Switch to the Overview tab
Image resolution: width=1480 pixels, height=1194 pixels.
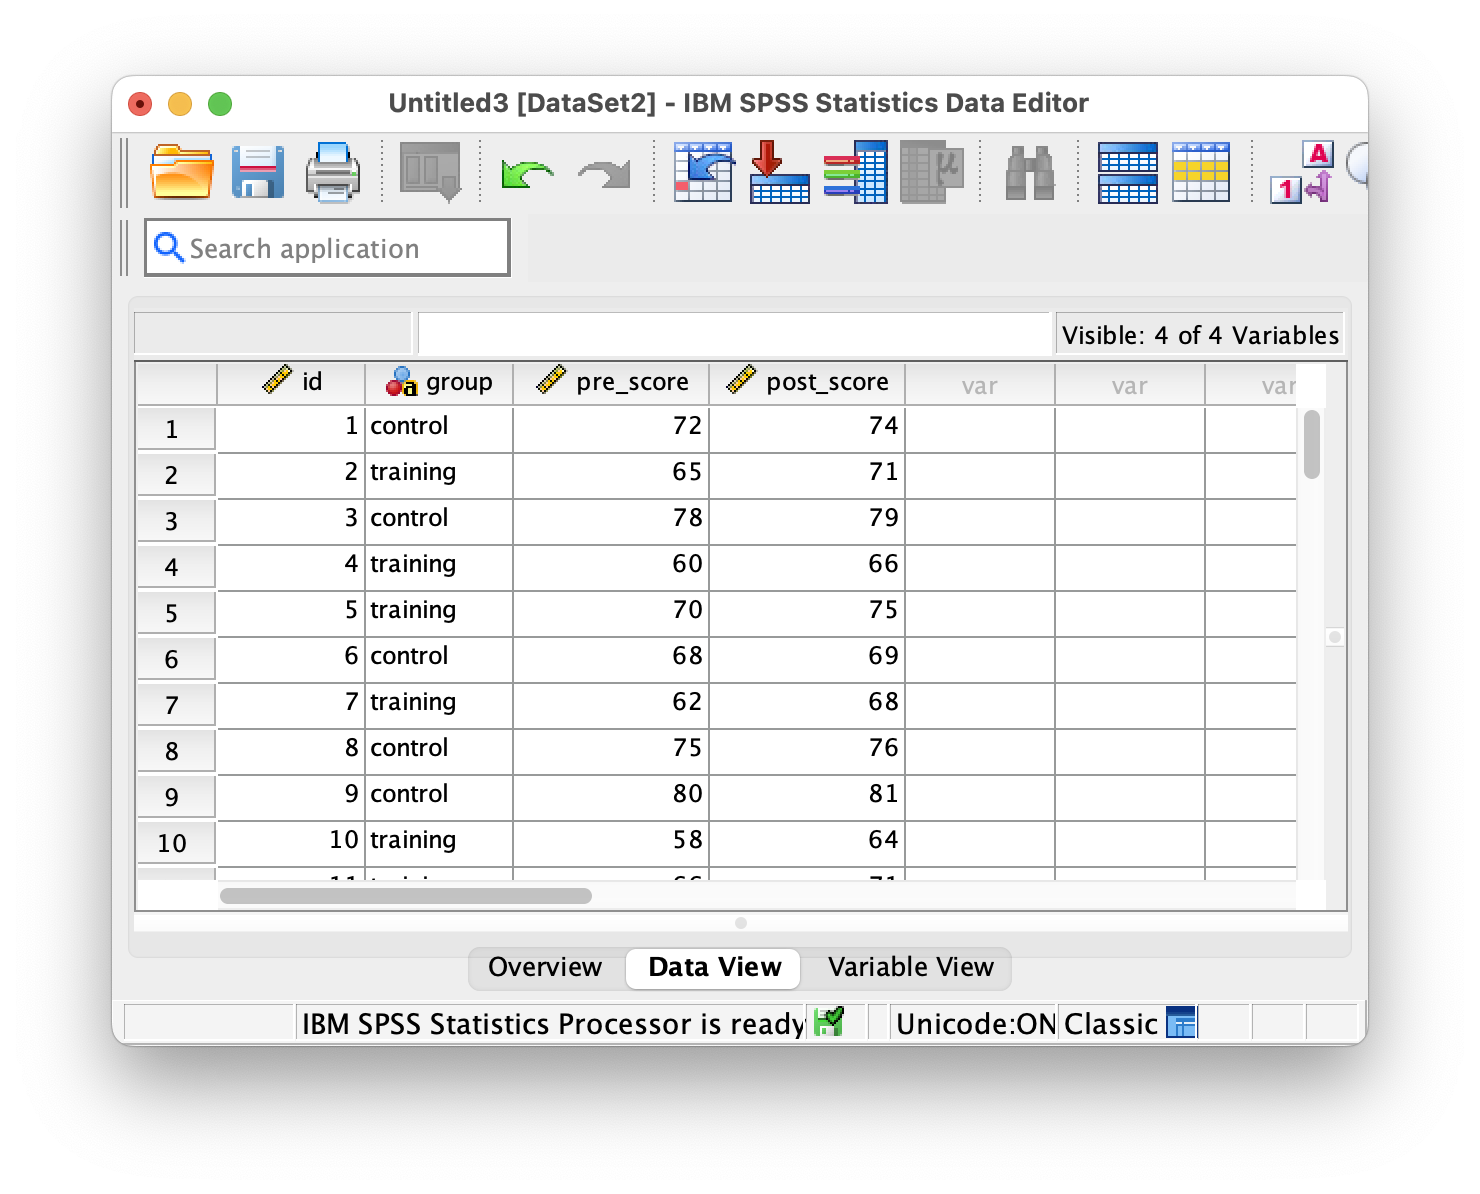pos(545,967)
